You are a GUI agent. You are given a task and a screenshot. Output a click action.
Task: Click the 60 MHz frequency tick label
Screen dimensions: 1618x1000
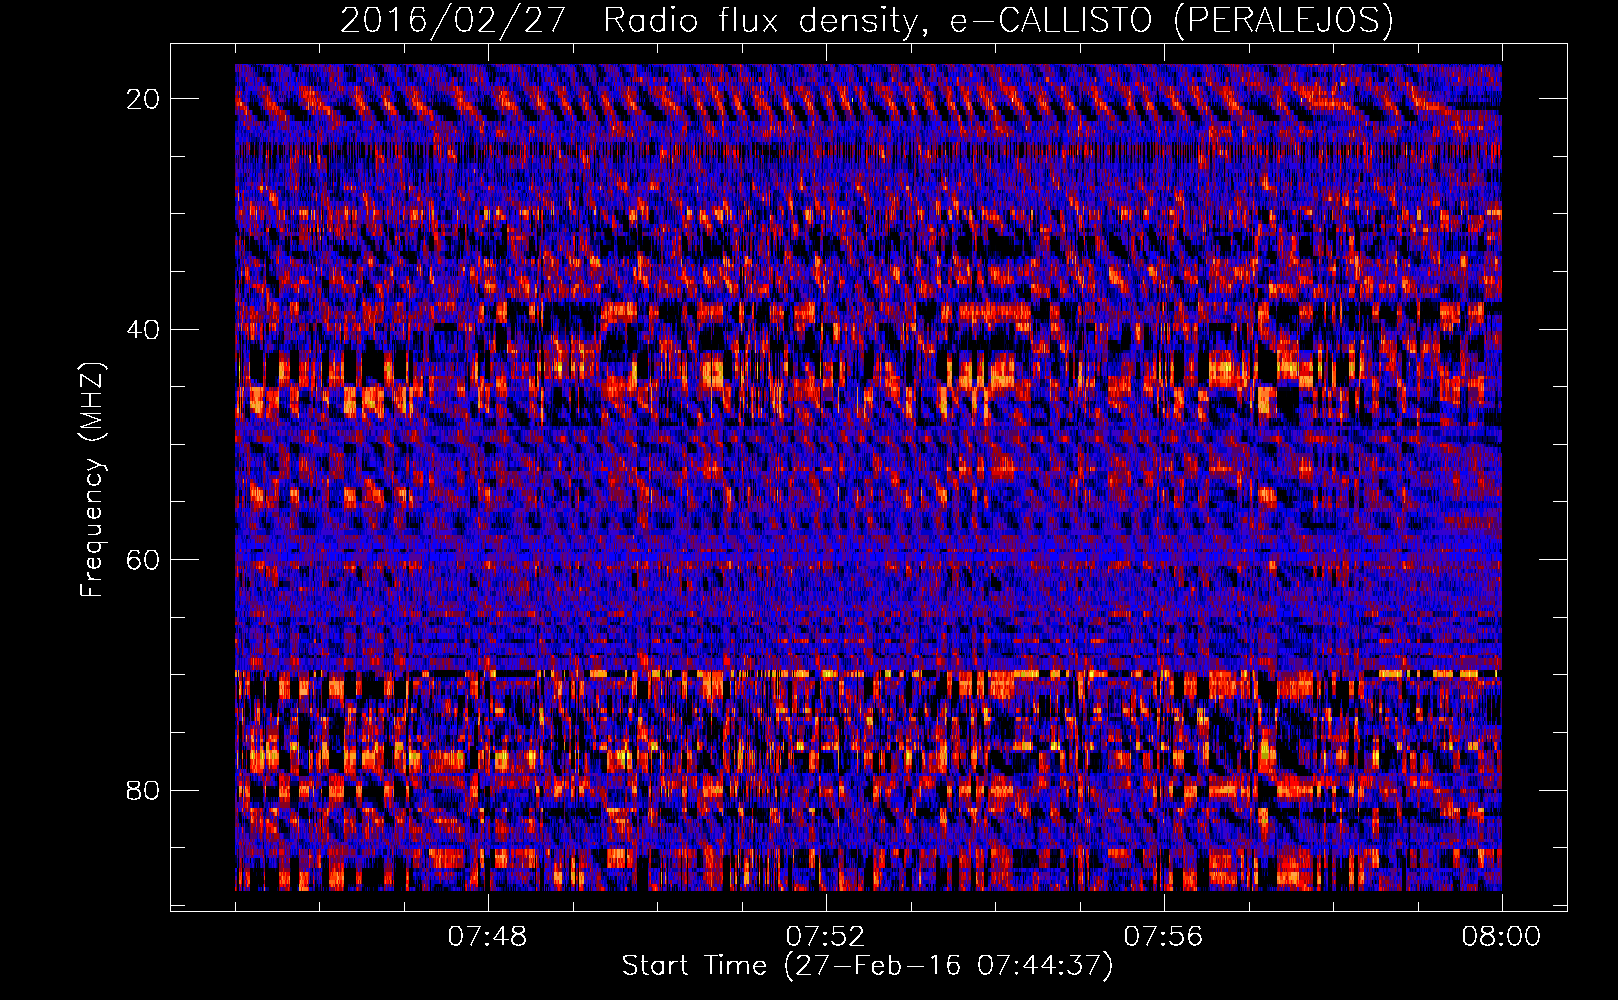coord(144,560)
